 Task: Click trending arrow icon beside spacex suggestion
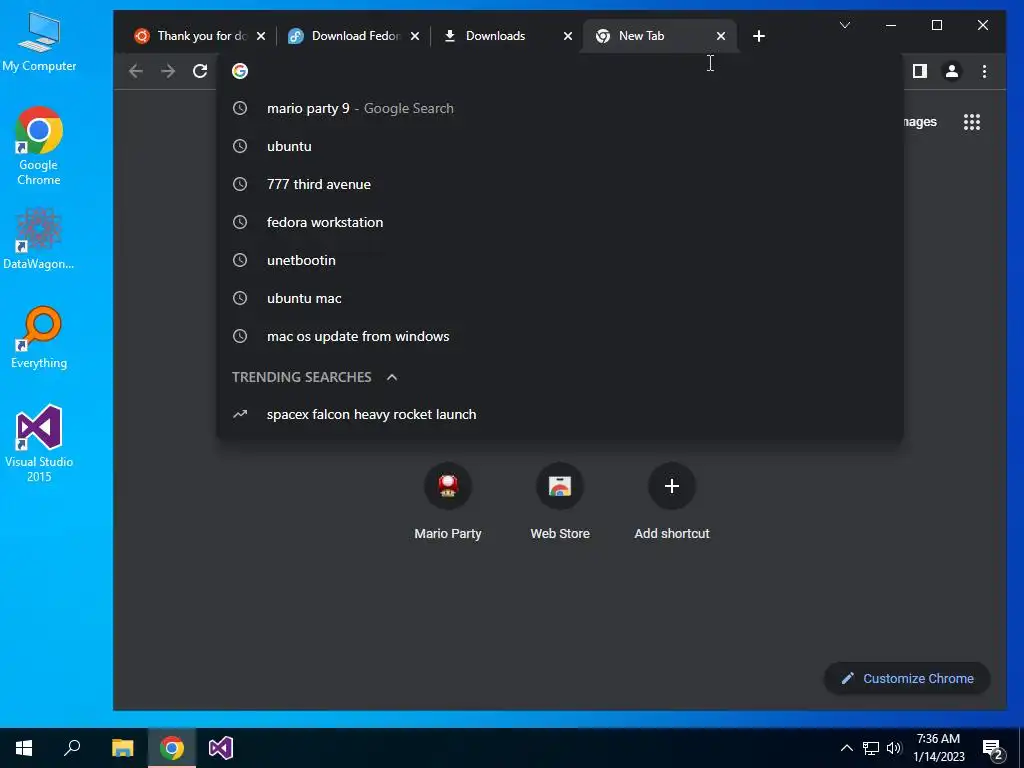pyautogui.click(x=240, y=414)
